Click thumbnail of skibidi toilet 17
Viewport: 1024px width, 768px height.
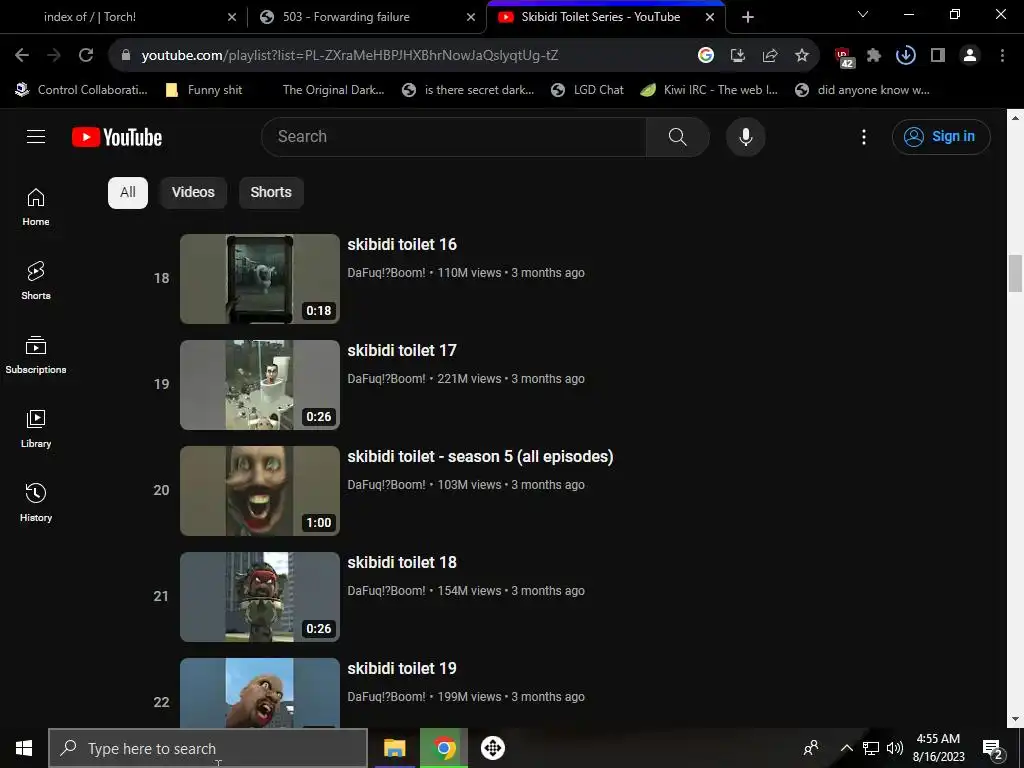coord(260,385)
